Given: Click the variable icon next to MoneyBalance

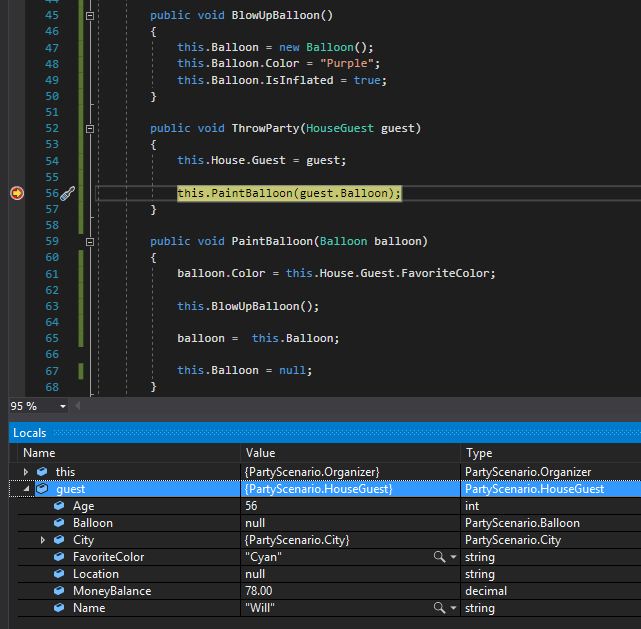Looking at the screenshot, I should [x=59, y=591].
